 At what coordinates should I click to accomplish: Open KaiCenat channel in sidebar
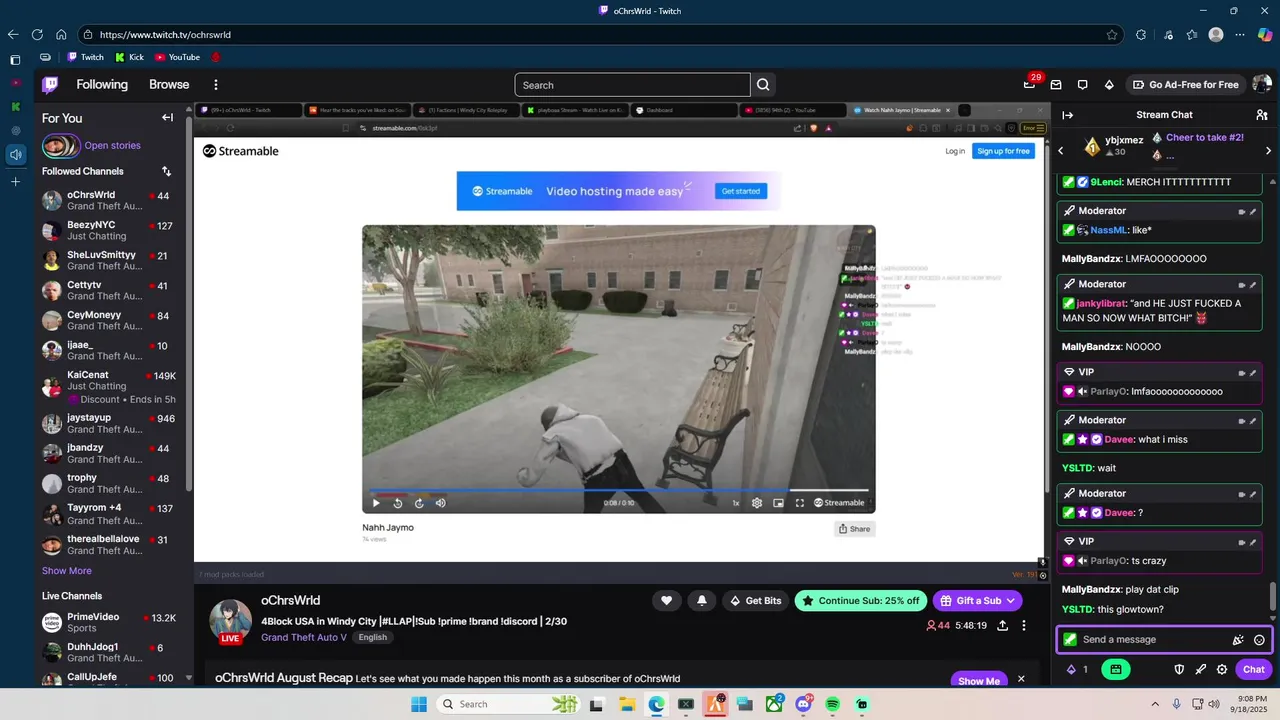point(110,387)
